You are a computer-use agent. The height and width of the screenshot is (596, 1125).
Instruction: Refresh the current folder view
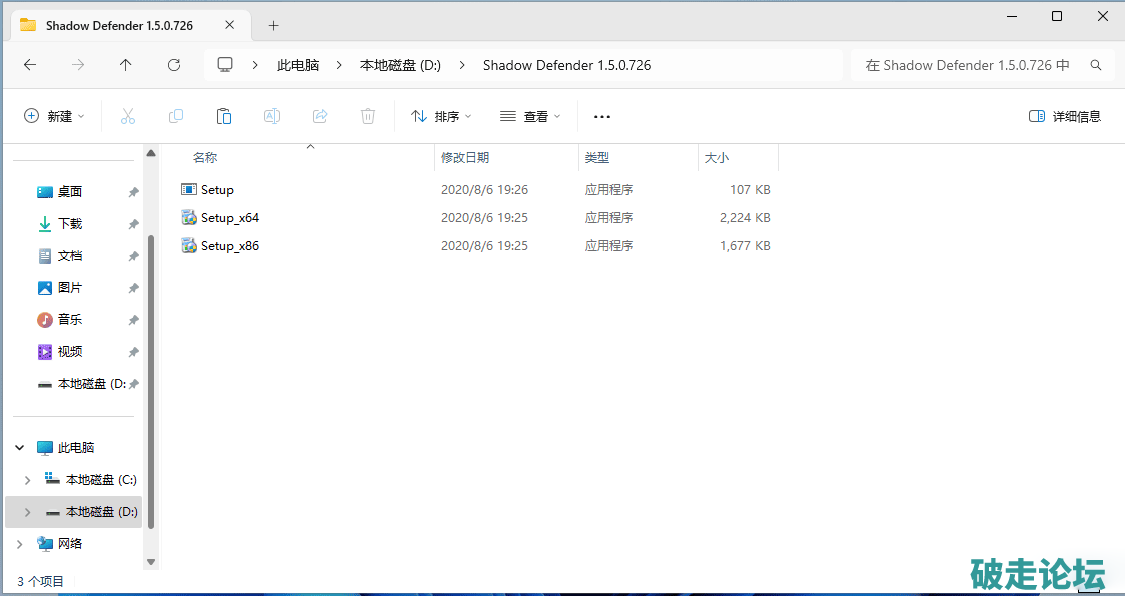174,65
